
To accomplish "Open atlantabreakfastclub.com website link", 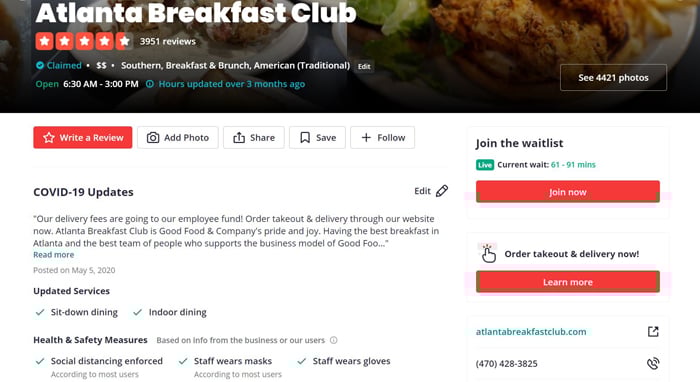I will pyautogui.click(x=531, y=332).
